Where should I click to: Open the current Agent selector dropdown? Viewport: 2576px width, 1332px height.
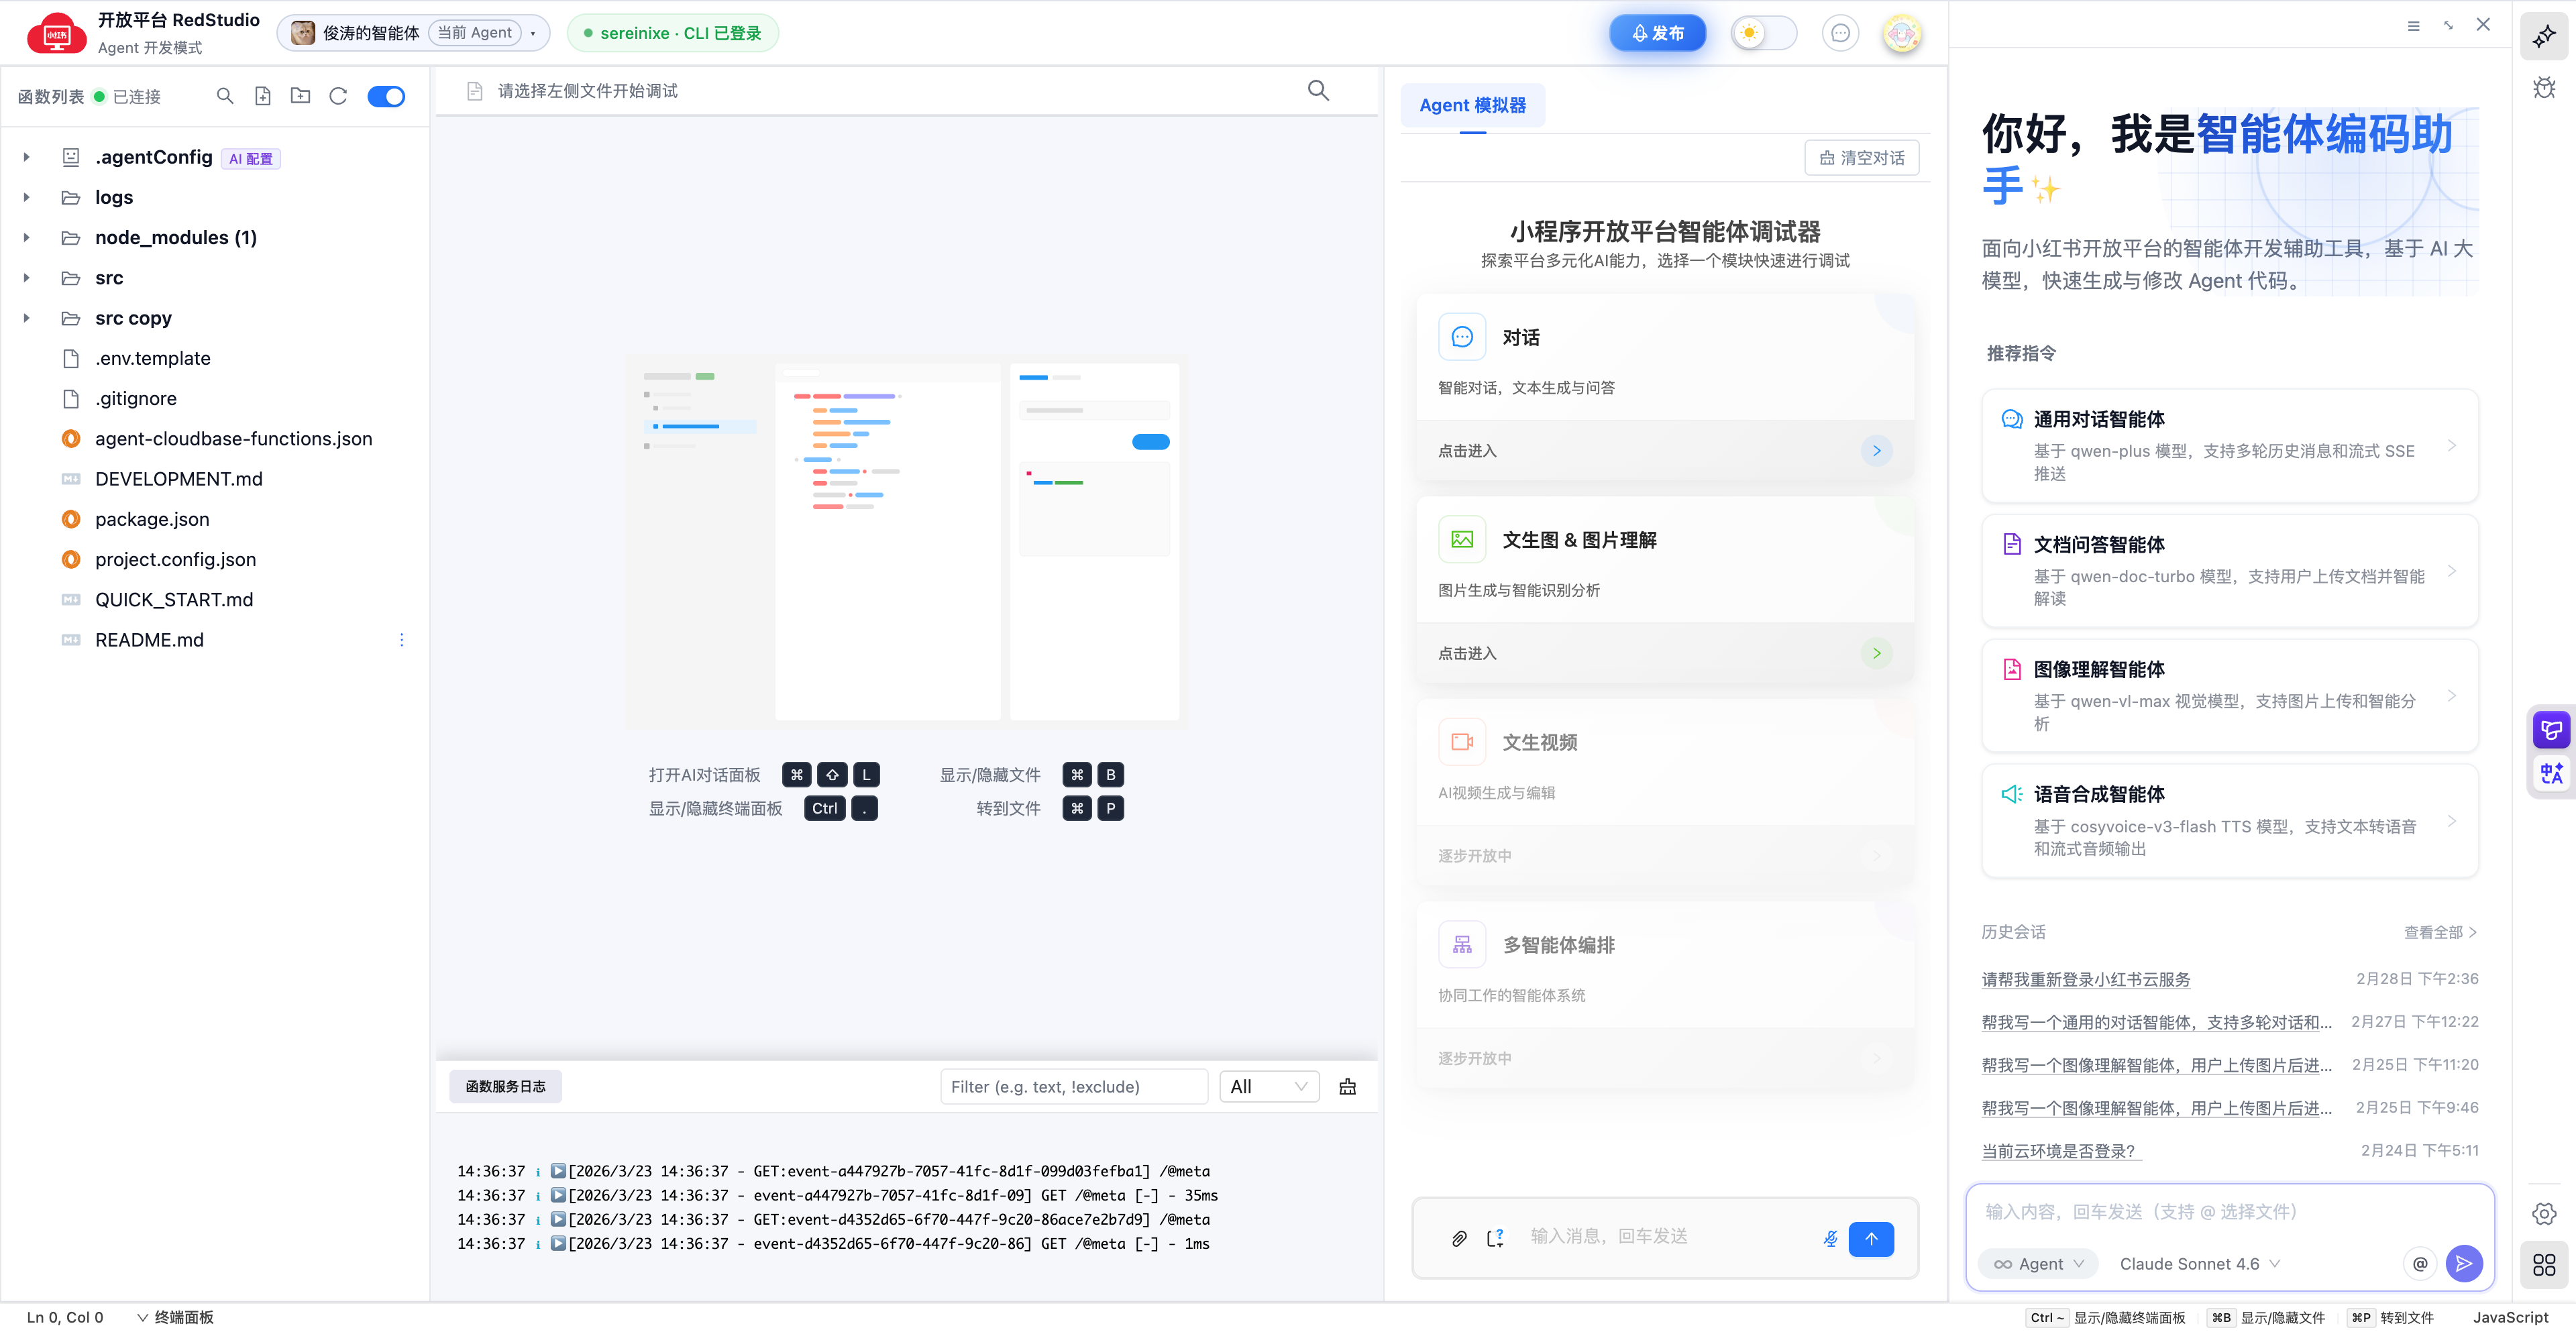click(x=413, y=33)
